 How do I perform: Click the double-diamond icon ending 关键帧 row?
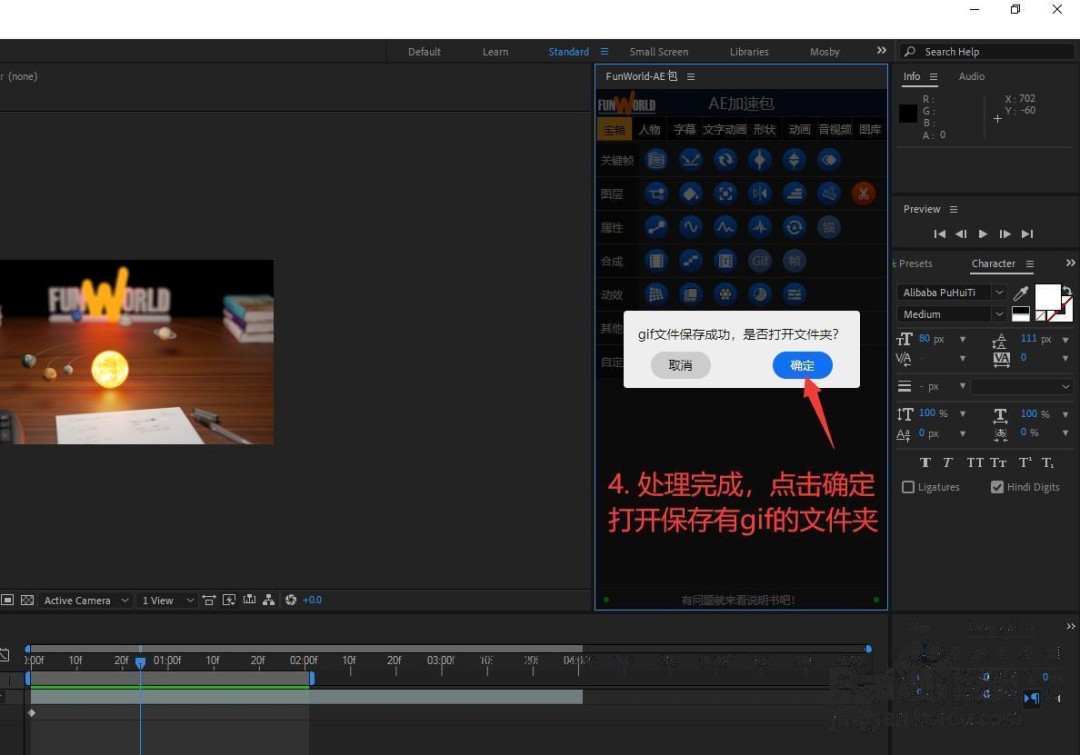pos(829,160)
